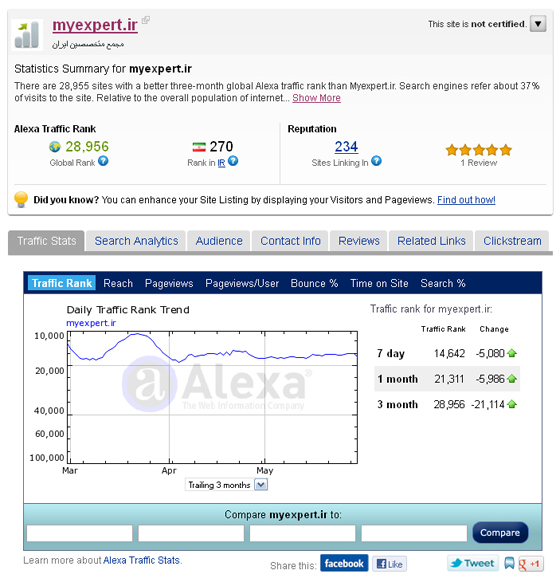Click the Tweet share button
Screen dimensions: 560x578
473,563
